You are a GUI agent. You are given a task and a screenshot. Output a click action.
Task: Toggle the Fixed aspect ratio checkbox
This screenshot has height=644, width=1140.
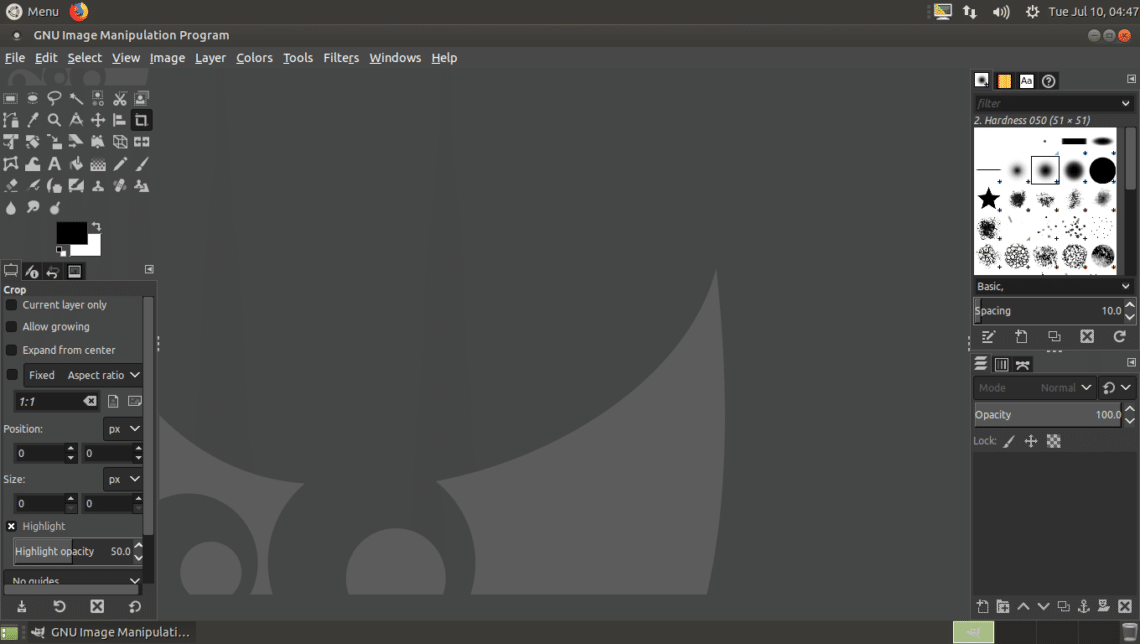pyautogui.click(x=12, y=374)
